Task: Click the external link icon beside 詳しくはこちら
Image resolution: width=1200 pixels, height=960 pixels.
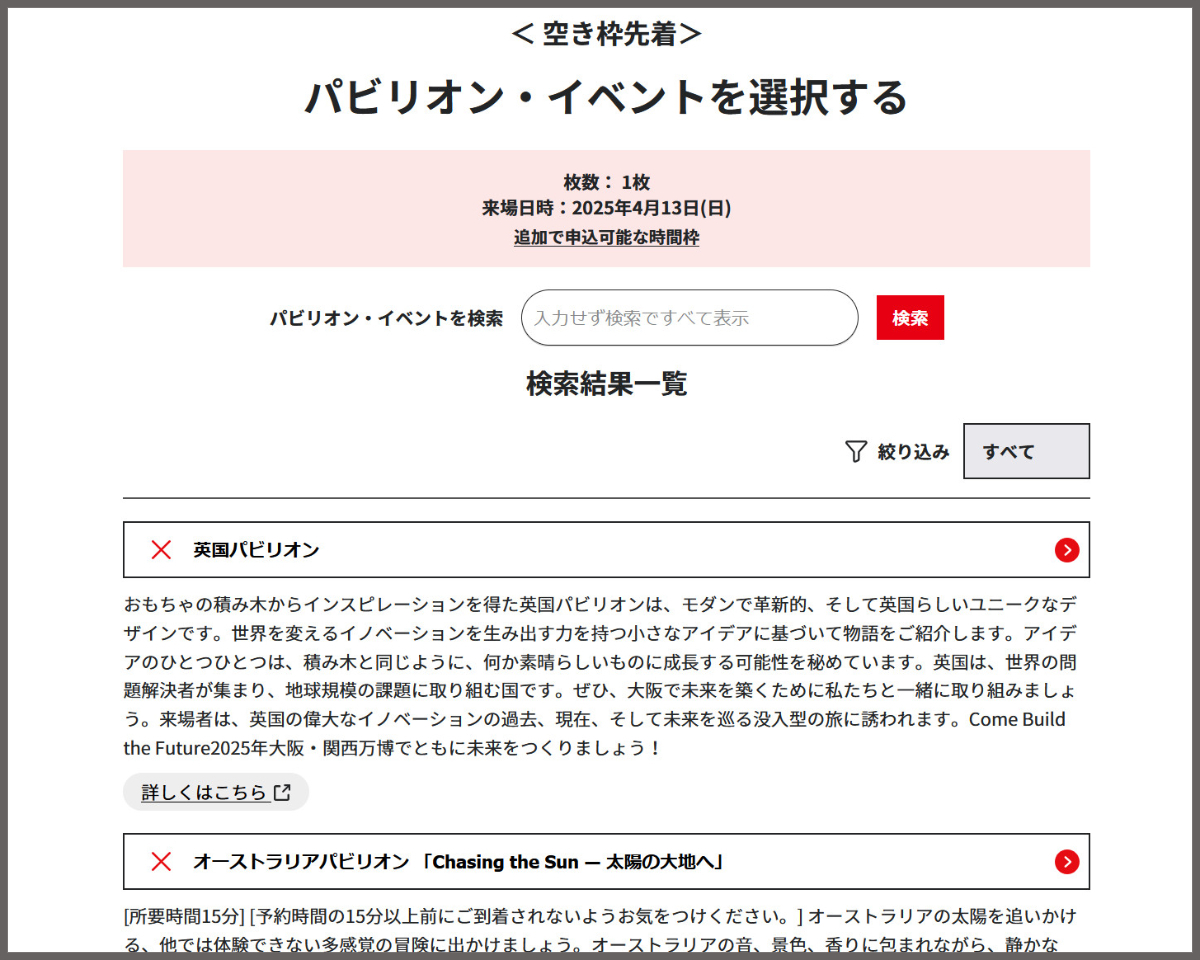Action: pos(283,792)
